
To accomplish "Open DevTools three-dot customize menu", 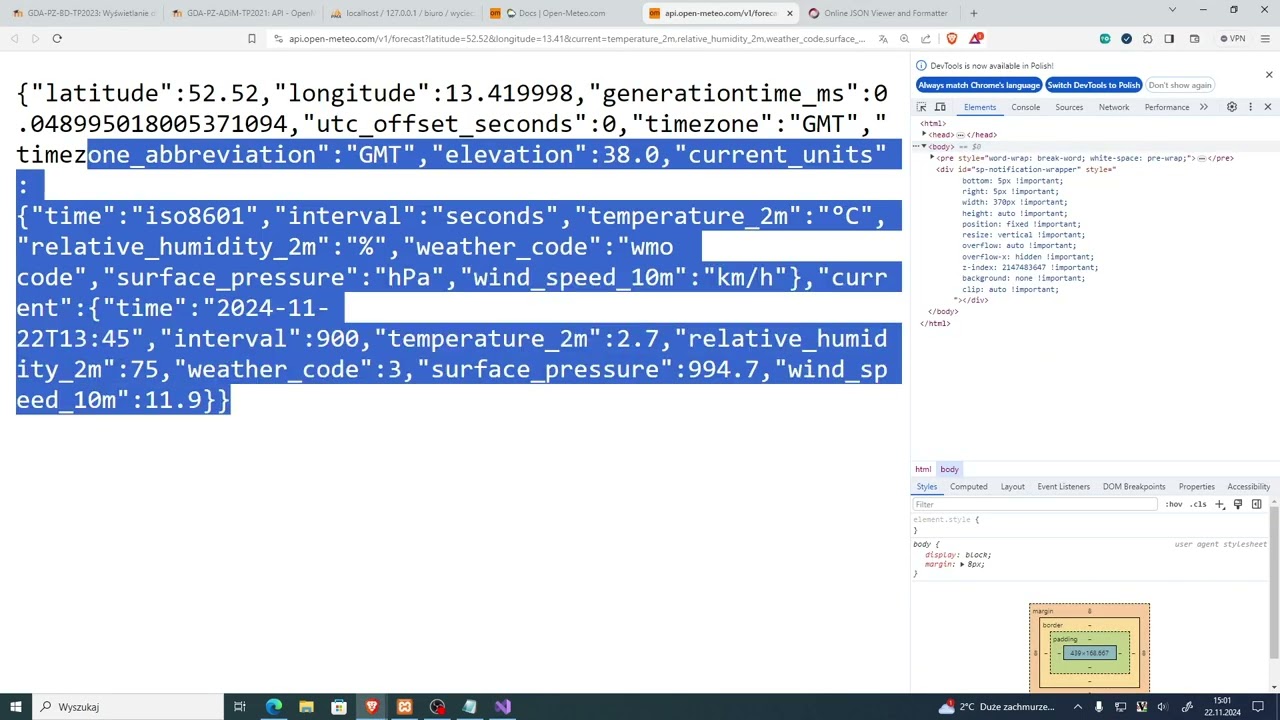I will 1250,107.
